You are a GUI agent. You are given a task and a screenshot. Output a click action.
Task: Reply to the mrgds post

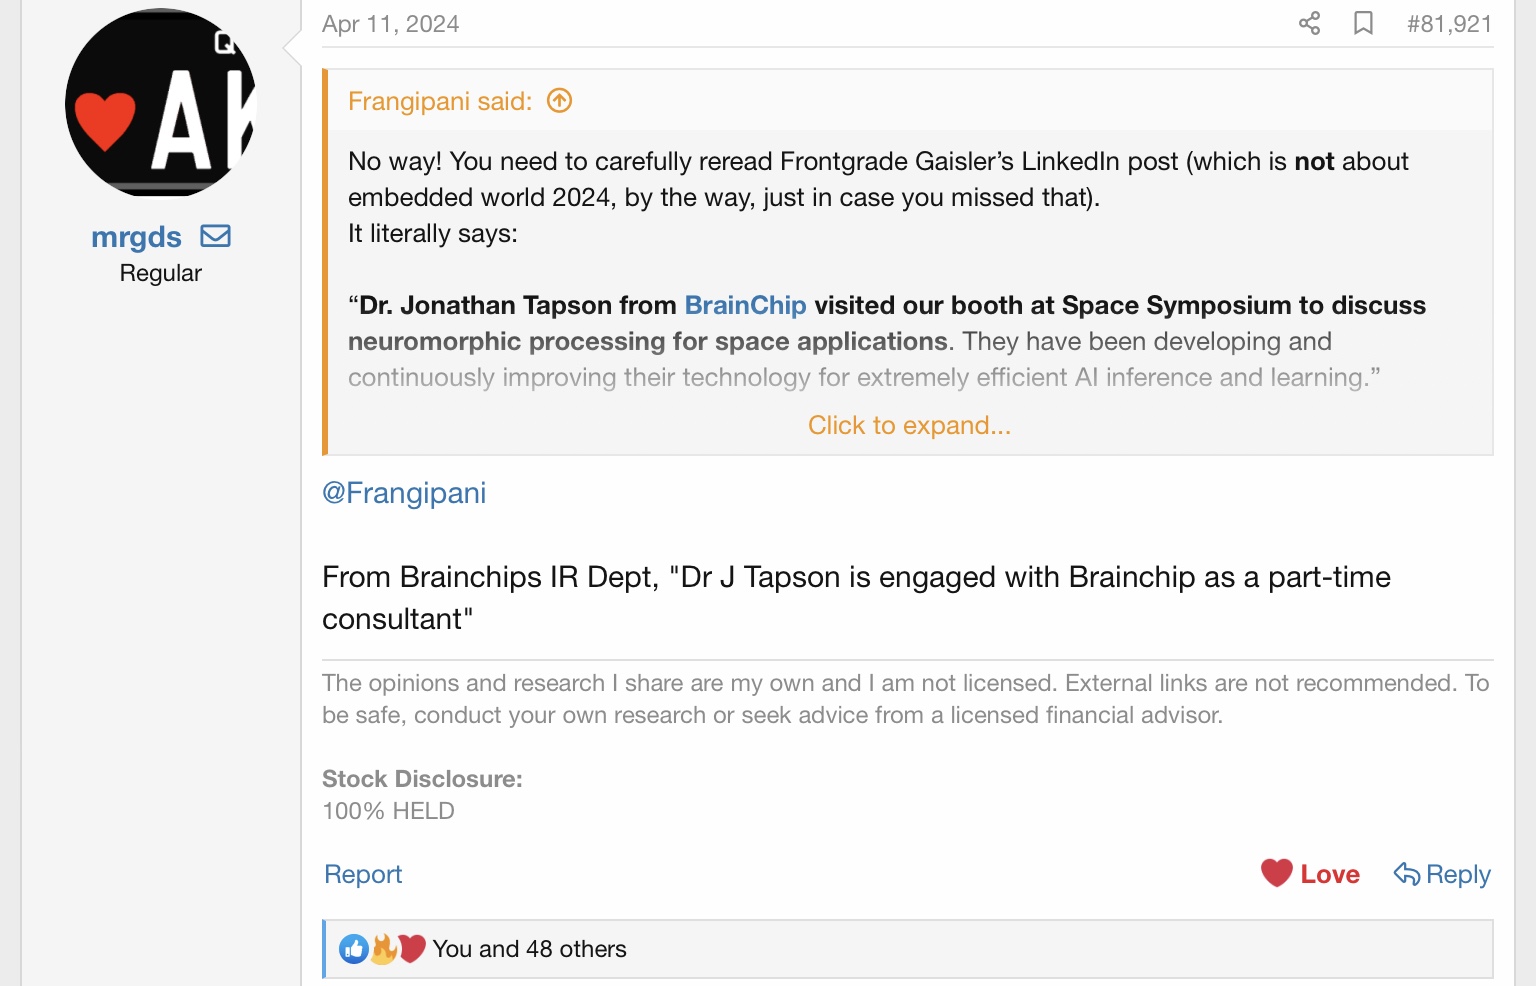point(1442,874)
